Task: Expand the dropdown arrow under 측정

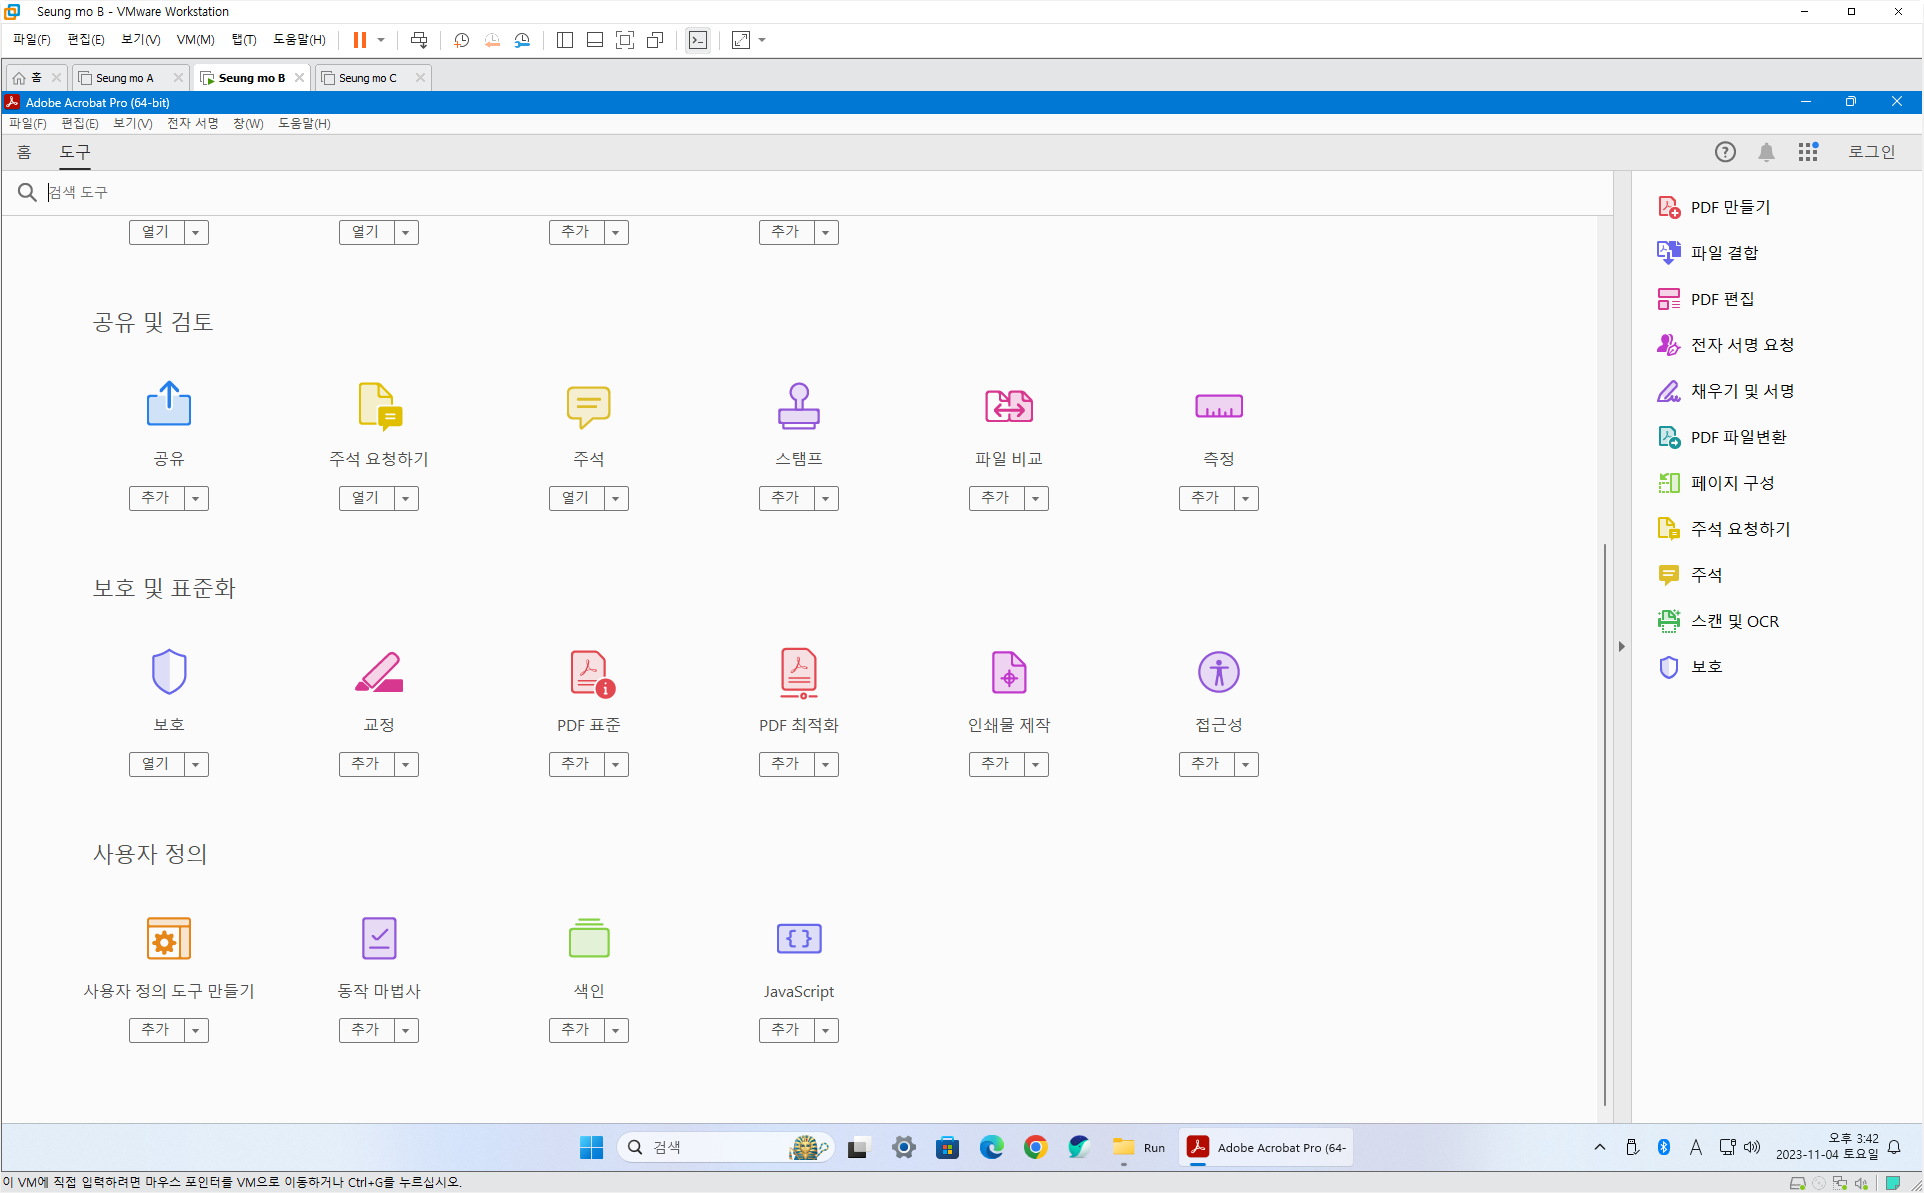Action: [1246, 498]
